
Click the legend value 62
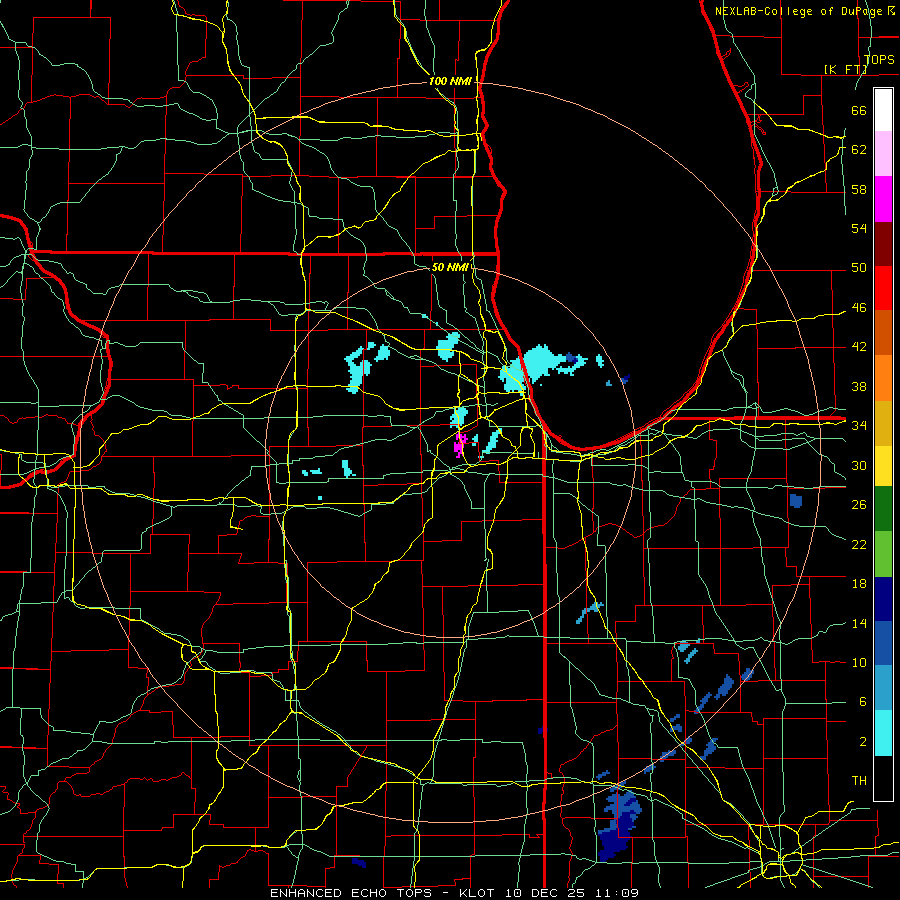(859, 150)
